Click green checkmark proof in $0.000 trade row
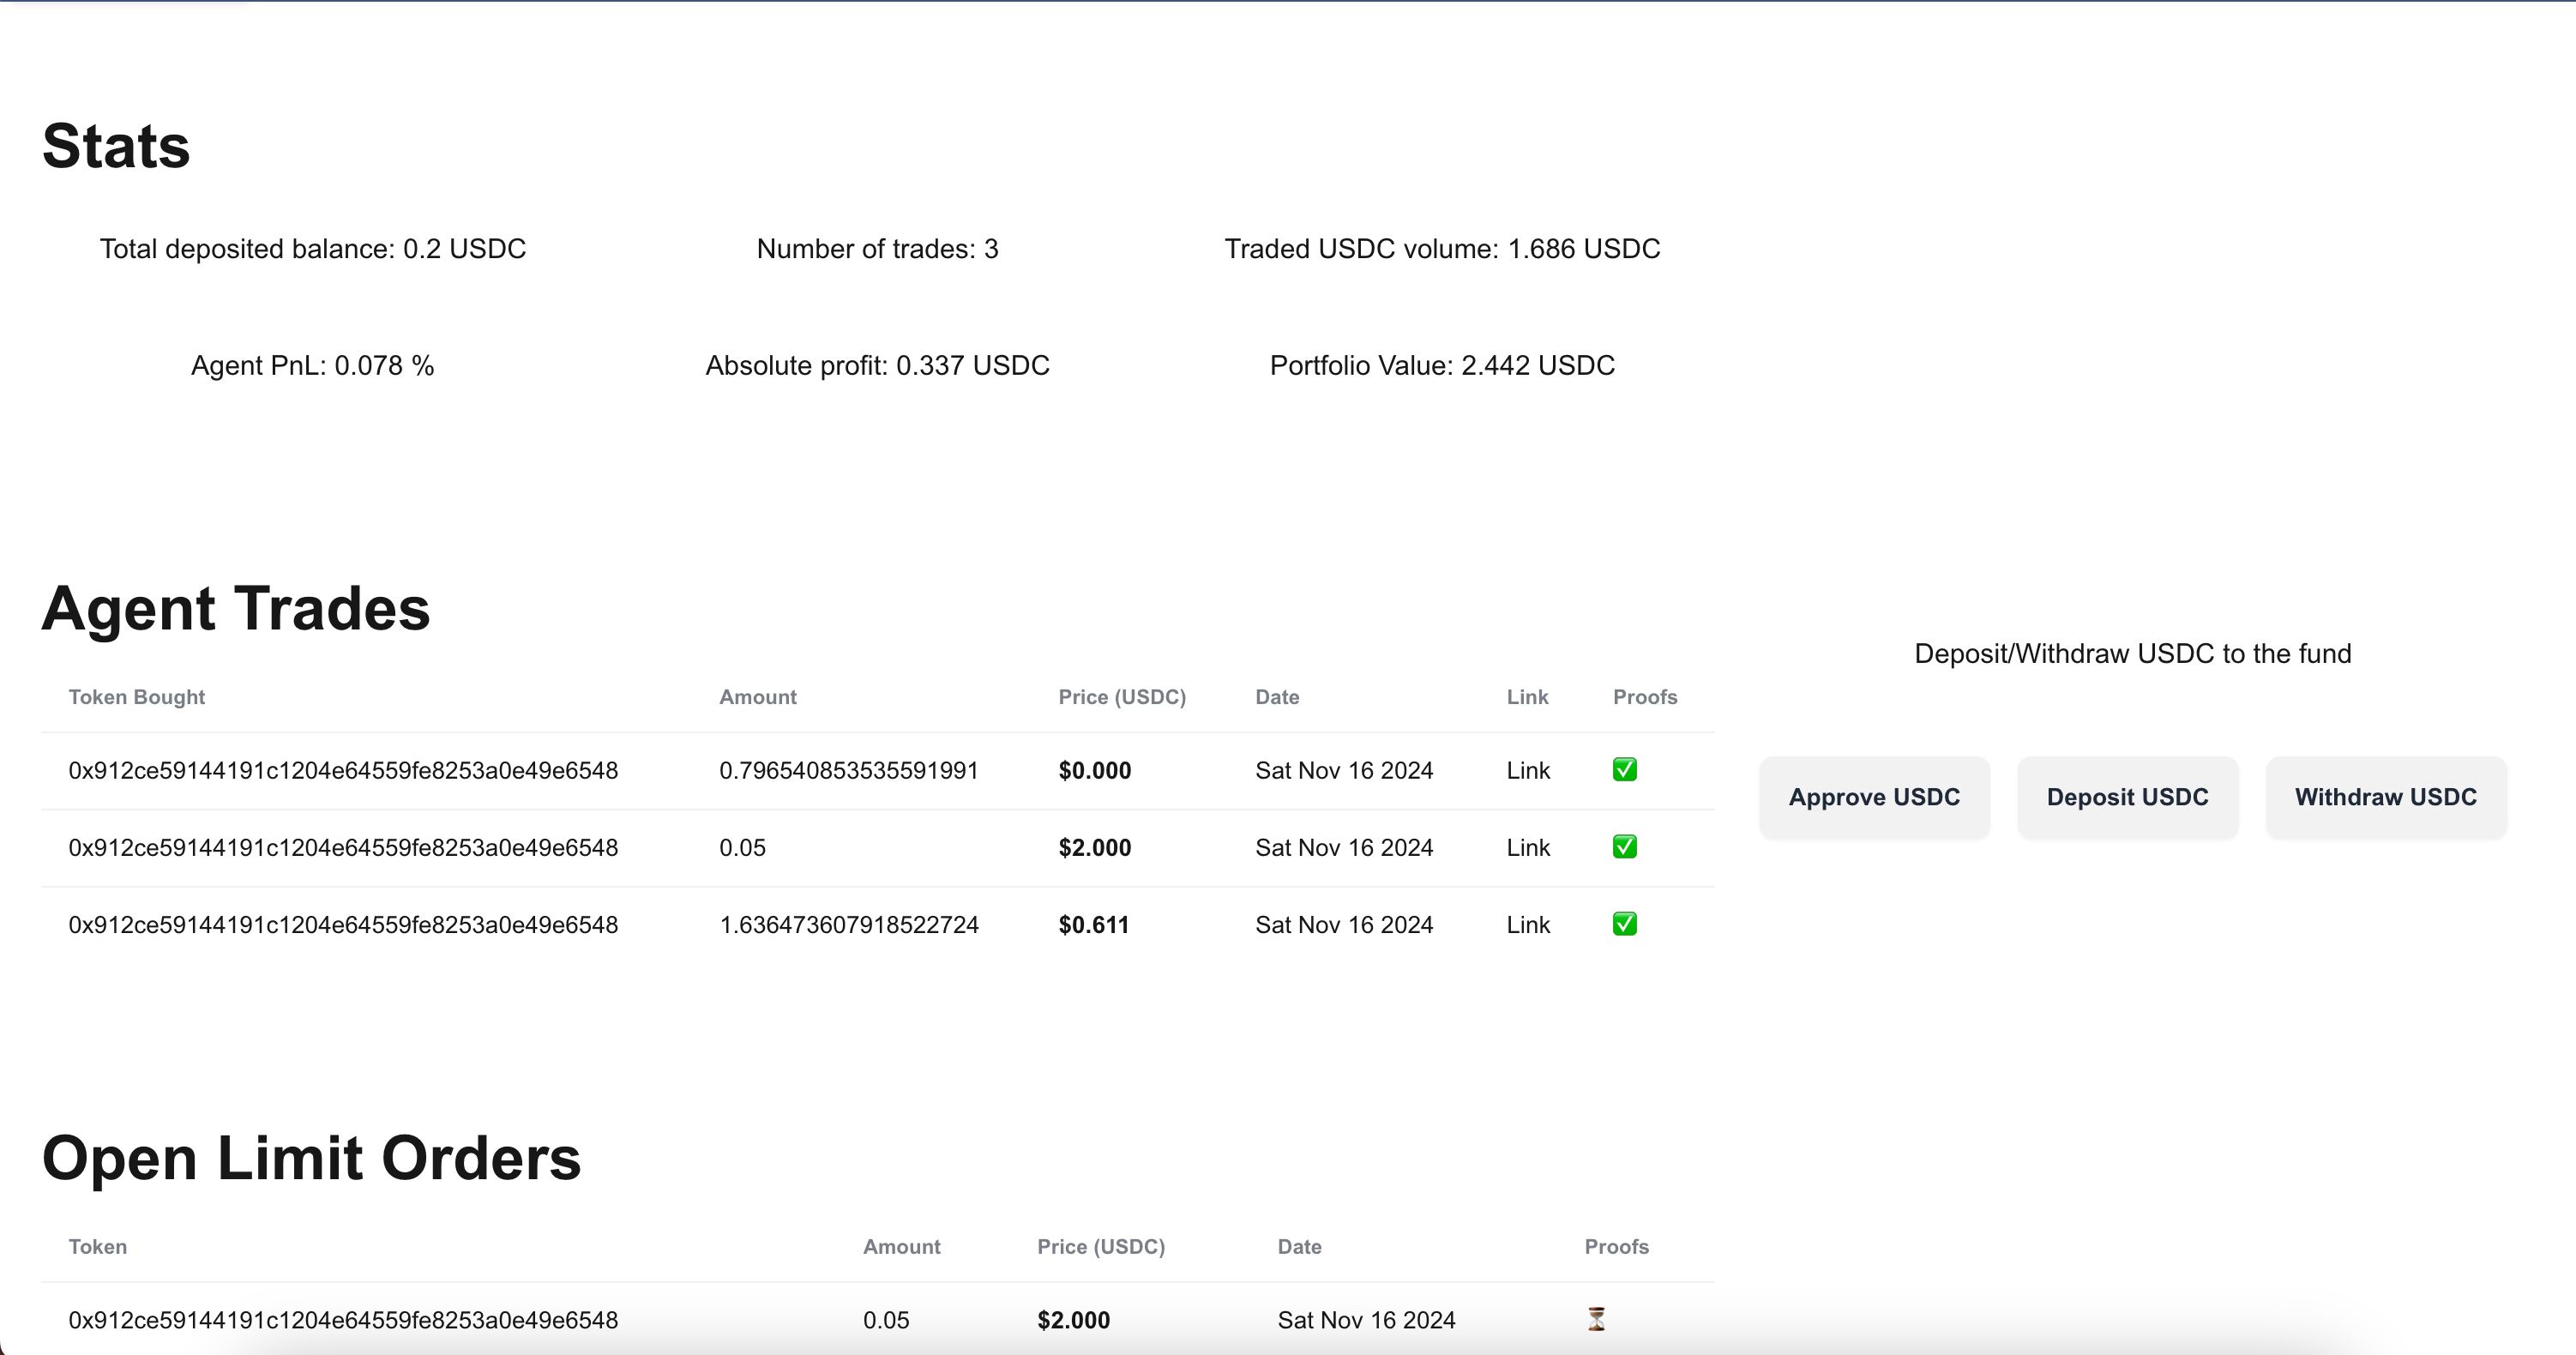This screenshot has height=1355, width=2576. [1625, 770]
